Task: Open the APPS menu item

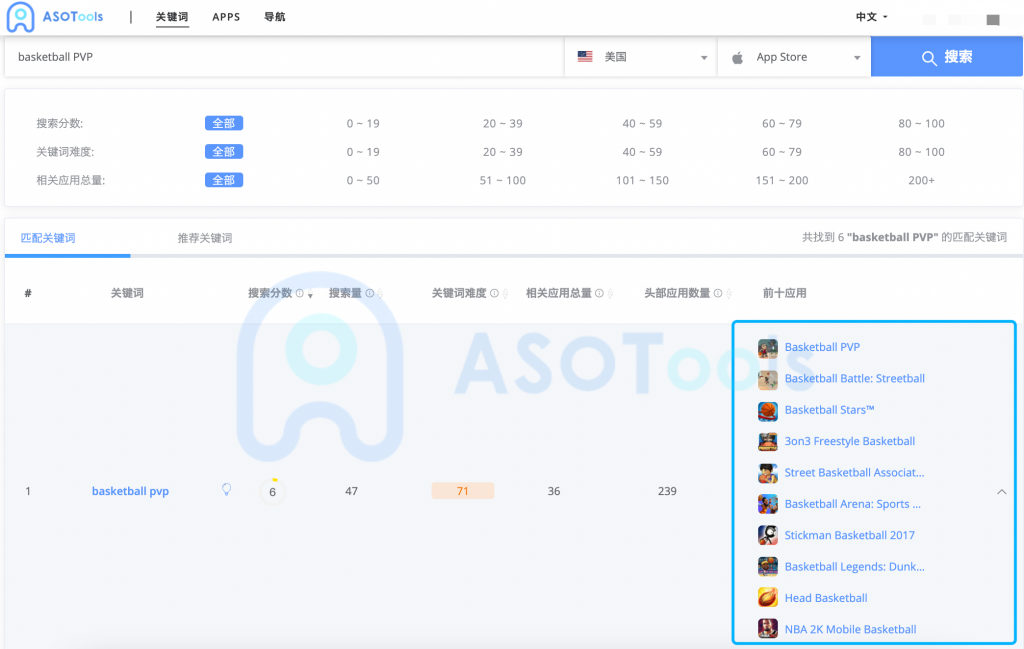Action: coord(226,17)
